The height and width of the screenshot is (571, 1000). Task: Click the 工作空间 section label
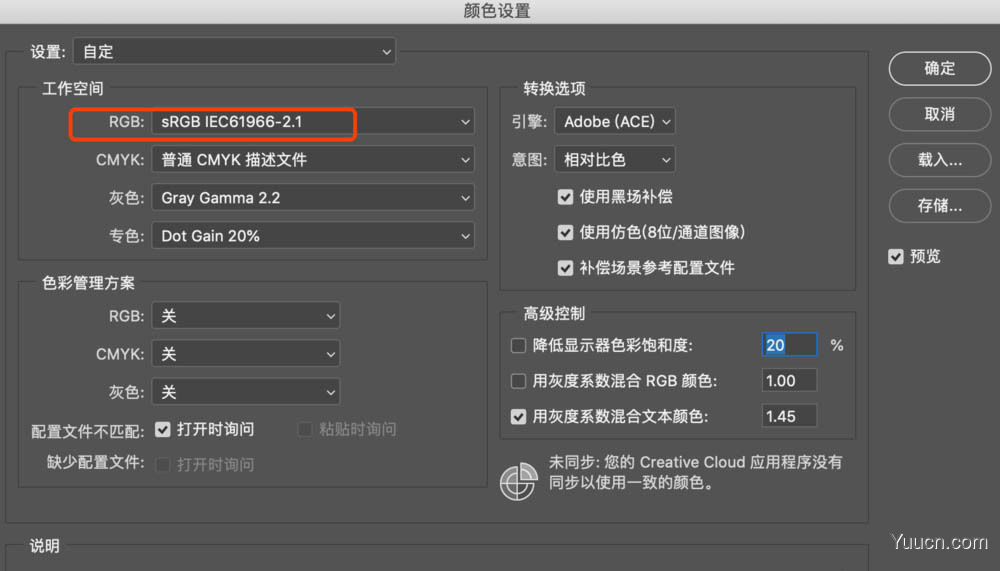point(73,89)
